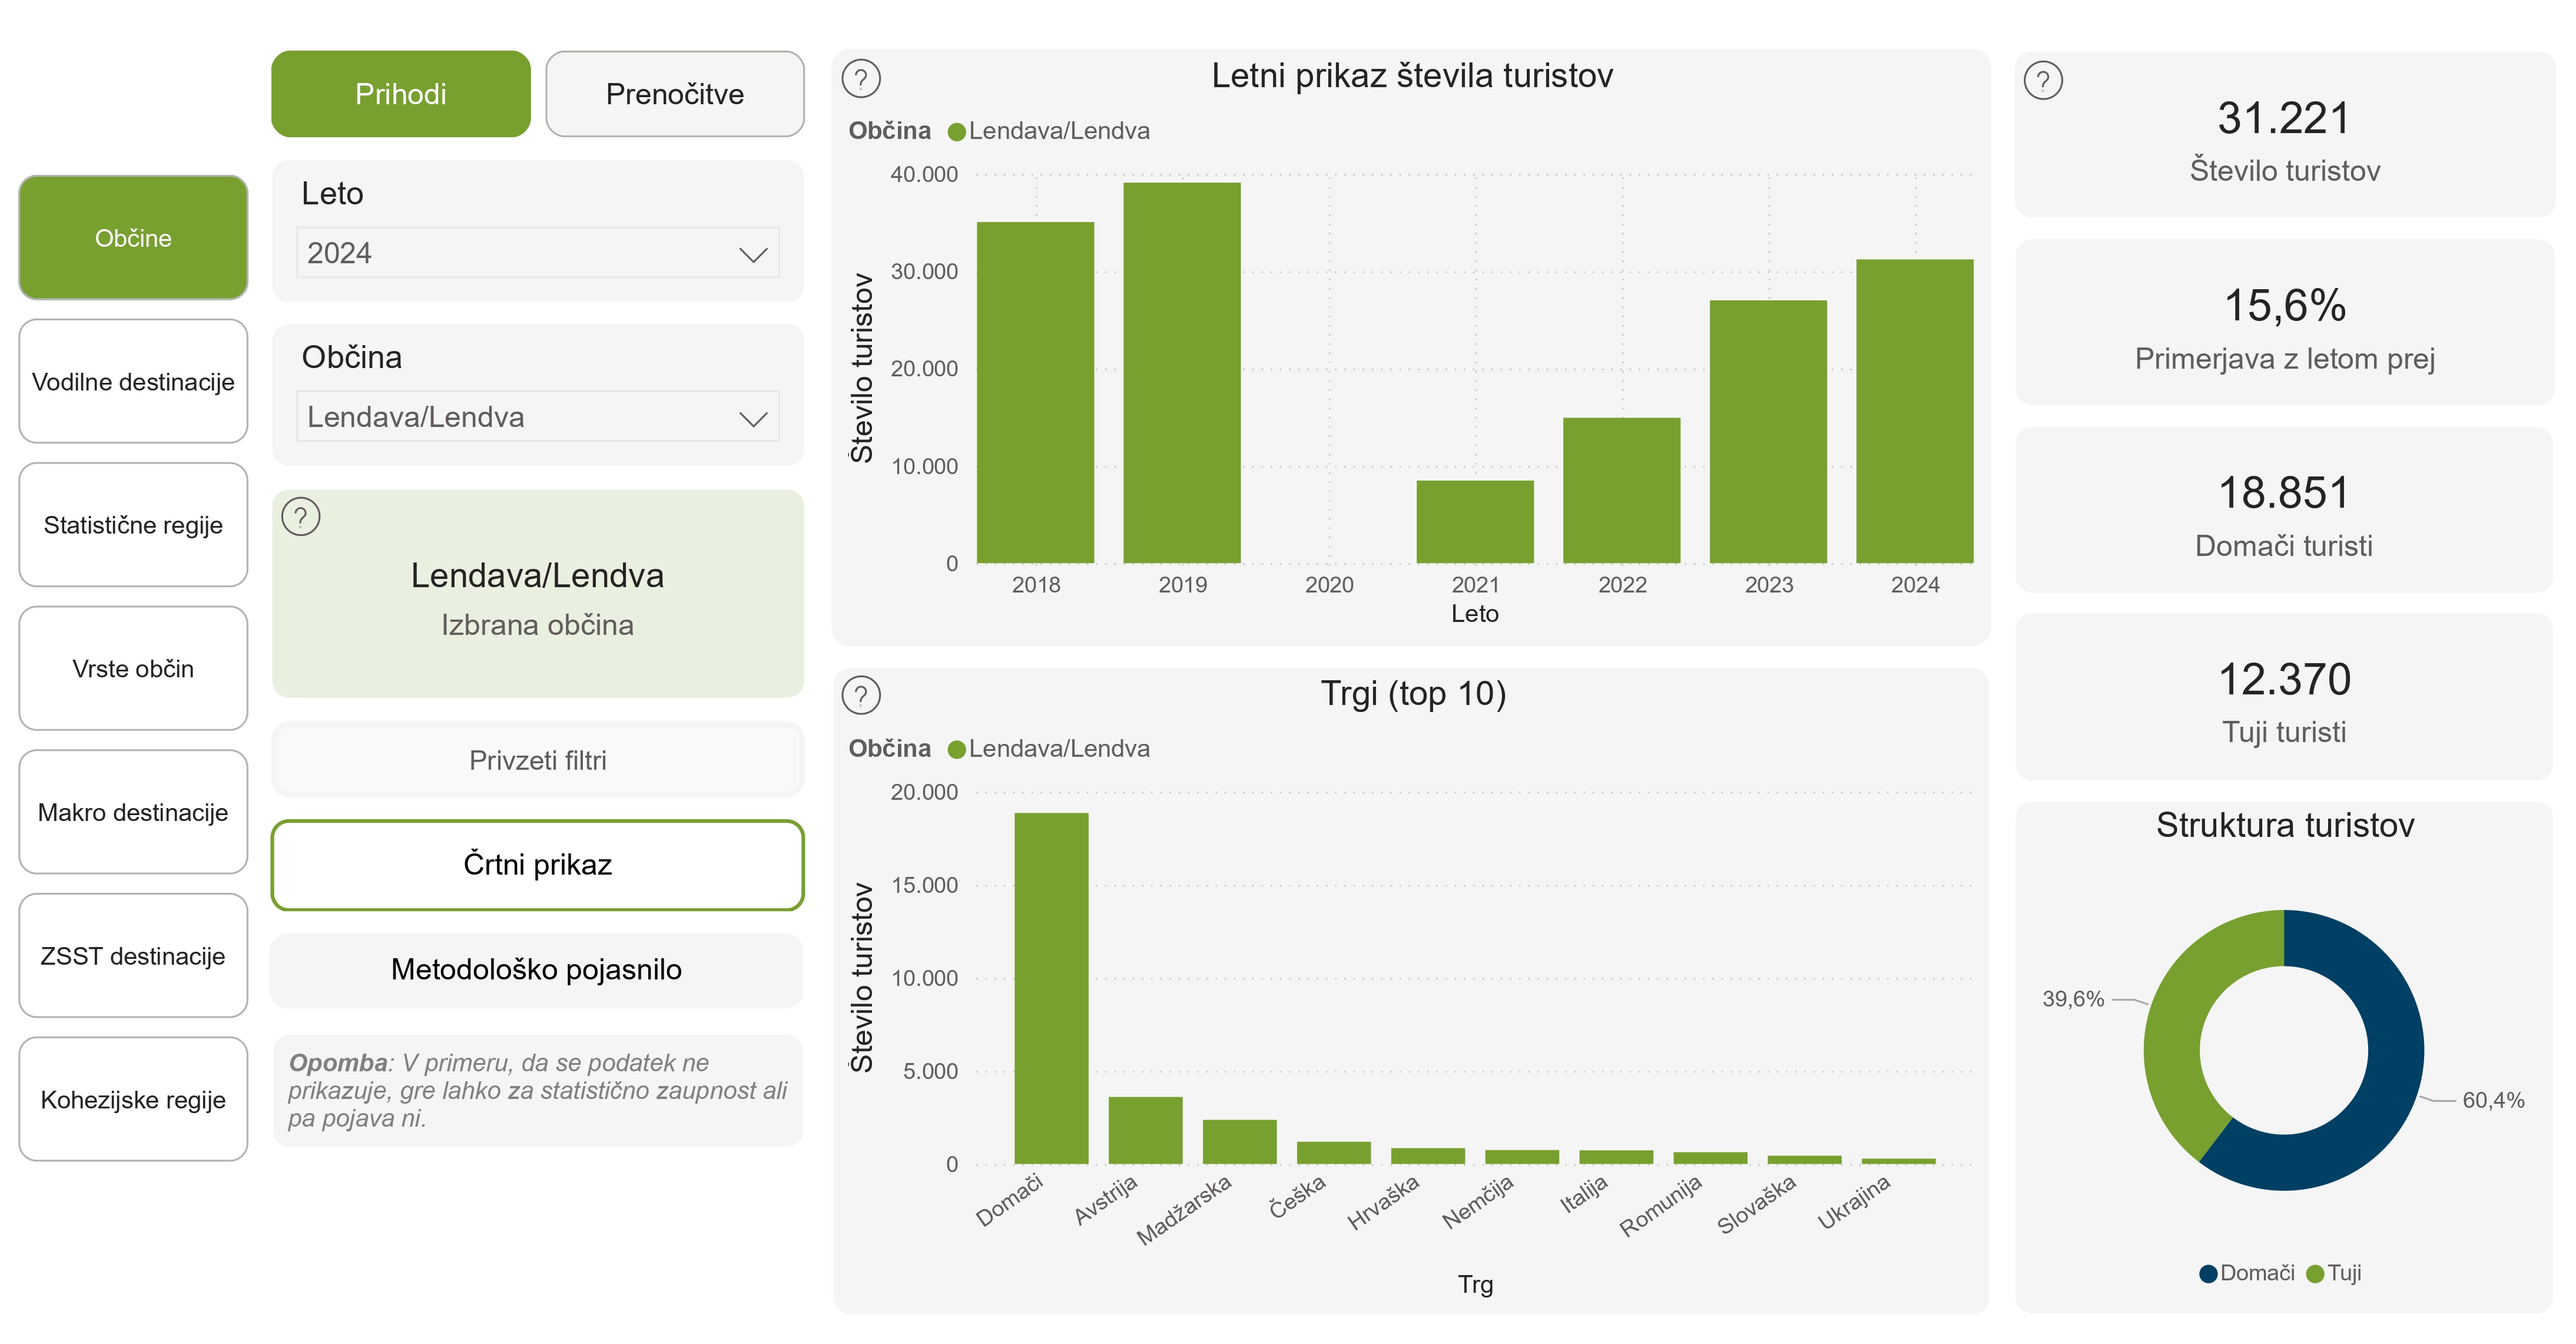
Task: Switch to Prenočitve view
Action: 674,94
